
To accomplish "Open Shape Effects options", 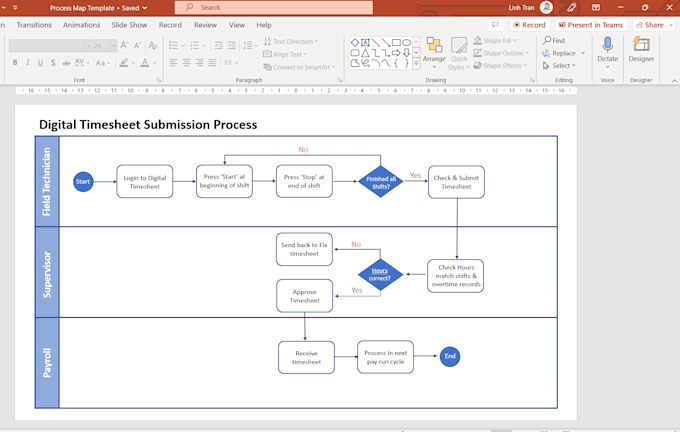I will tap(500, 65).
